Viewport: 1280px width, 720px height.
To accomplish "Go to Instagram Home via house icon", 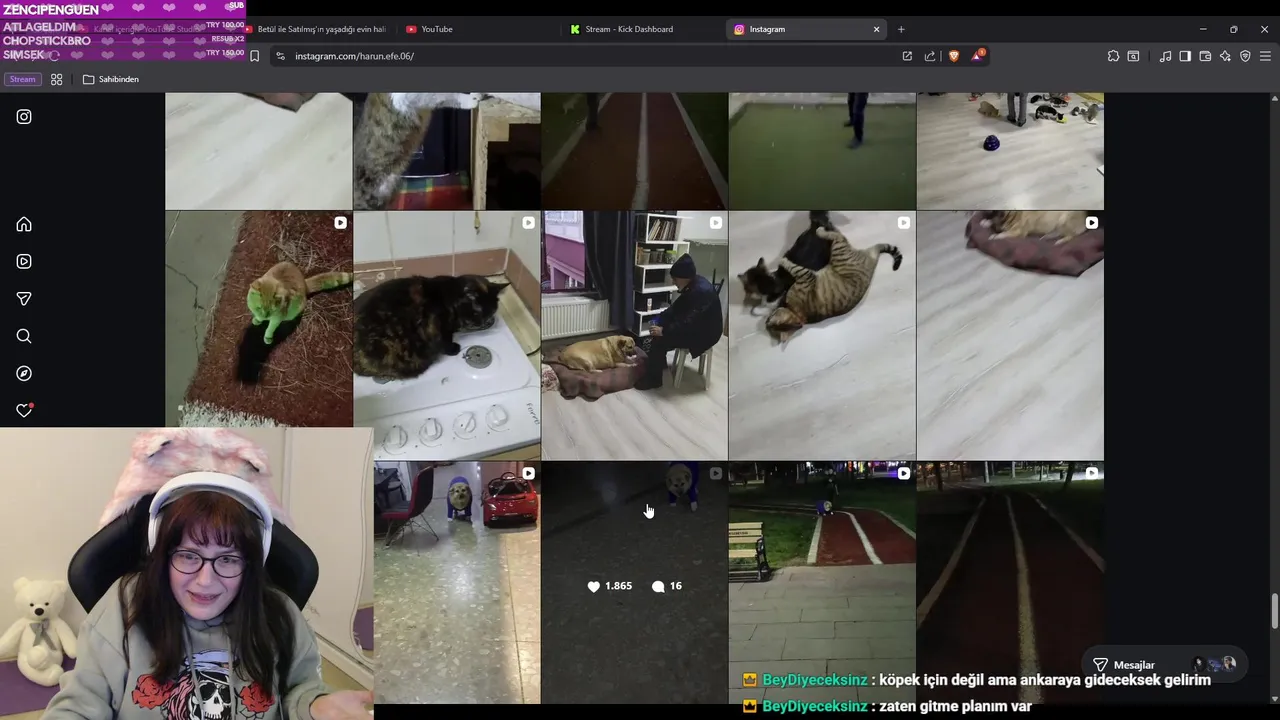I will (x=24, y=224).
